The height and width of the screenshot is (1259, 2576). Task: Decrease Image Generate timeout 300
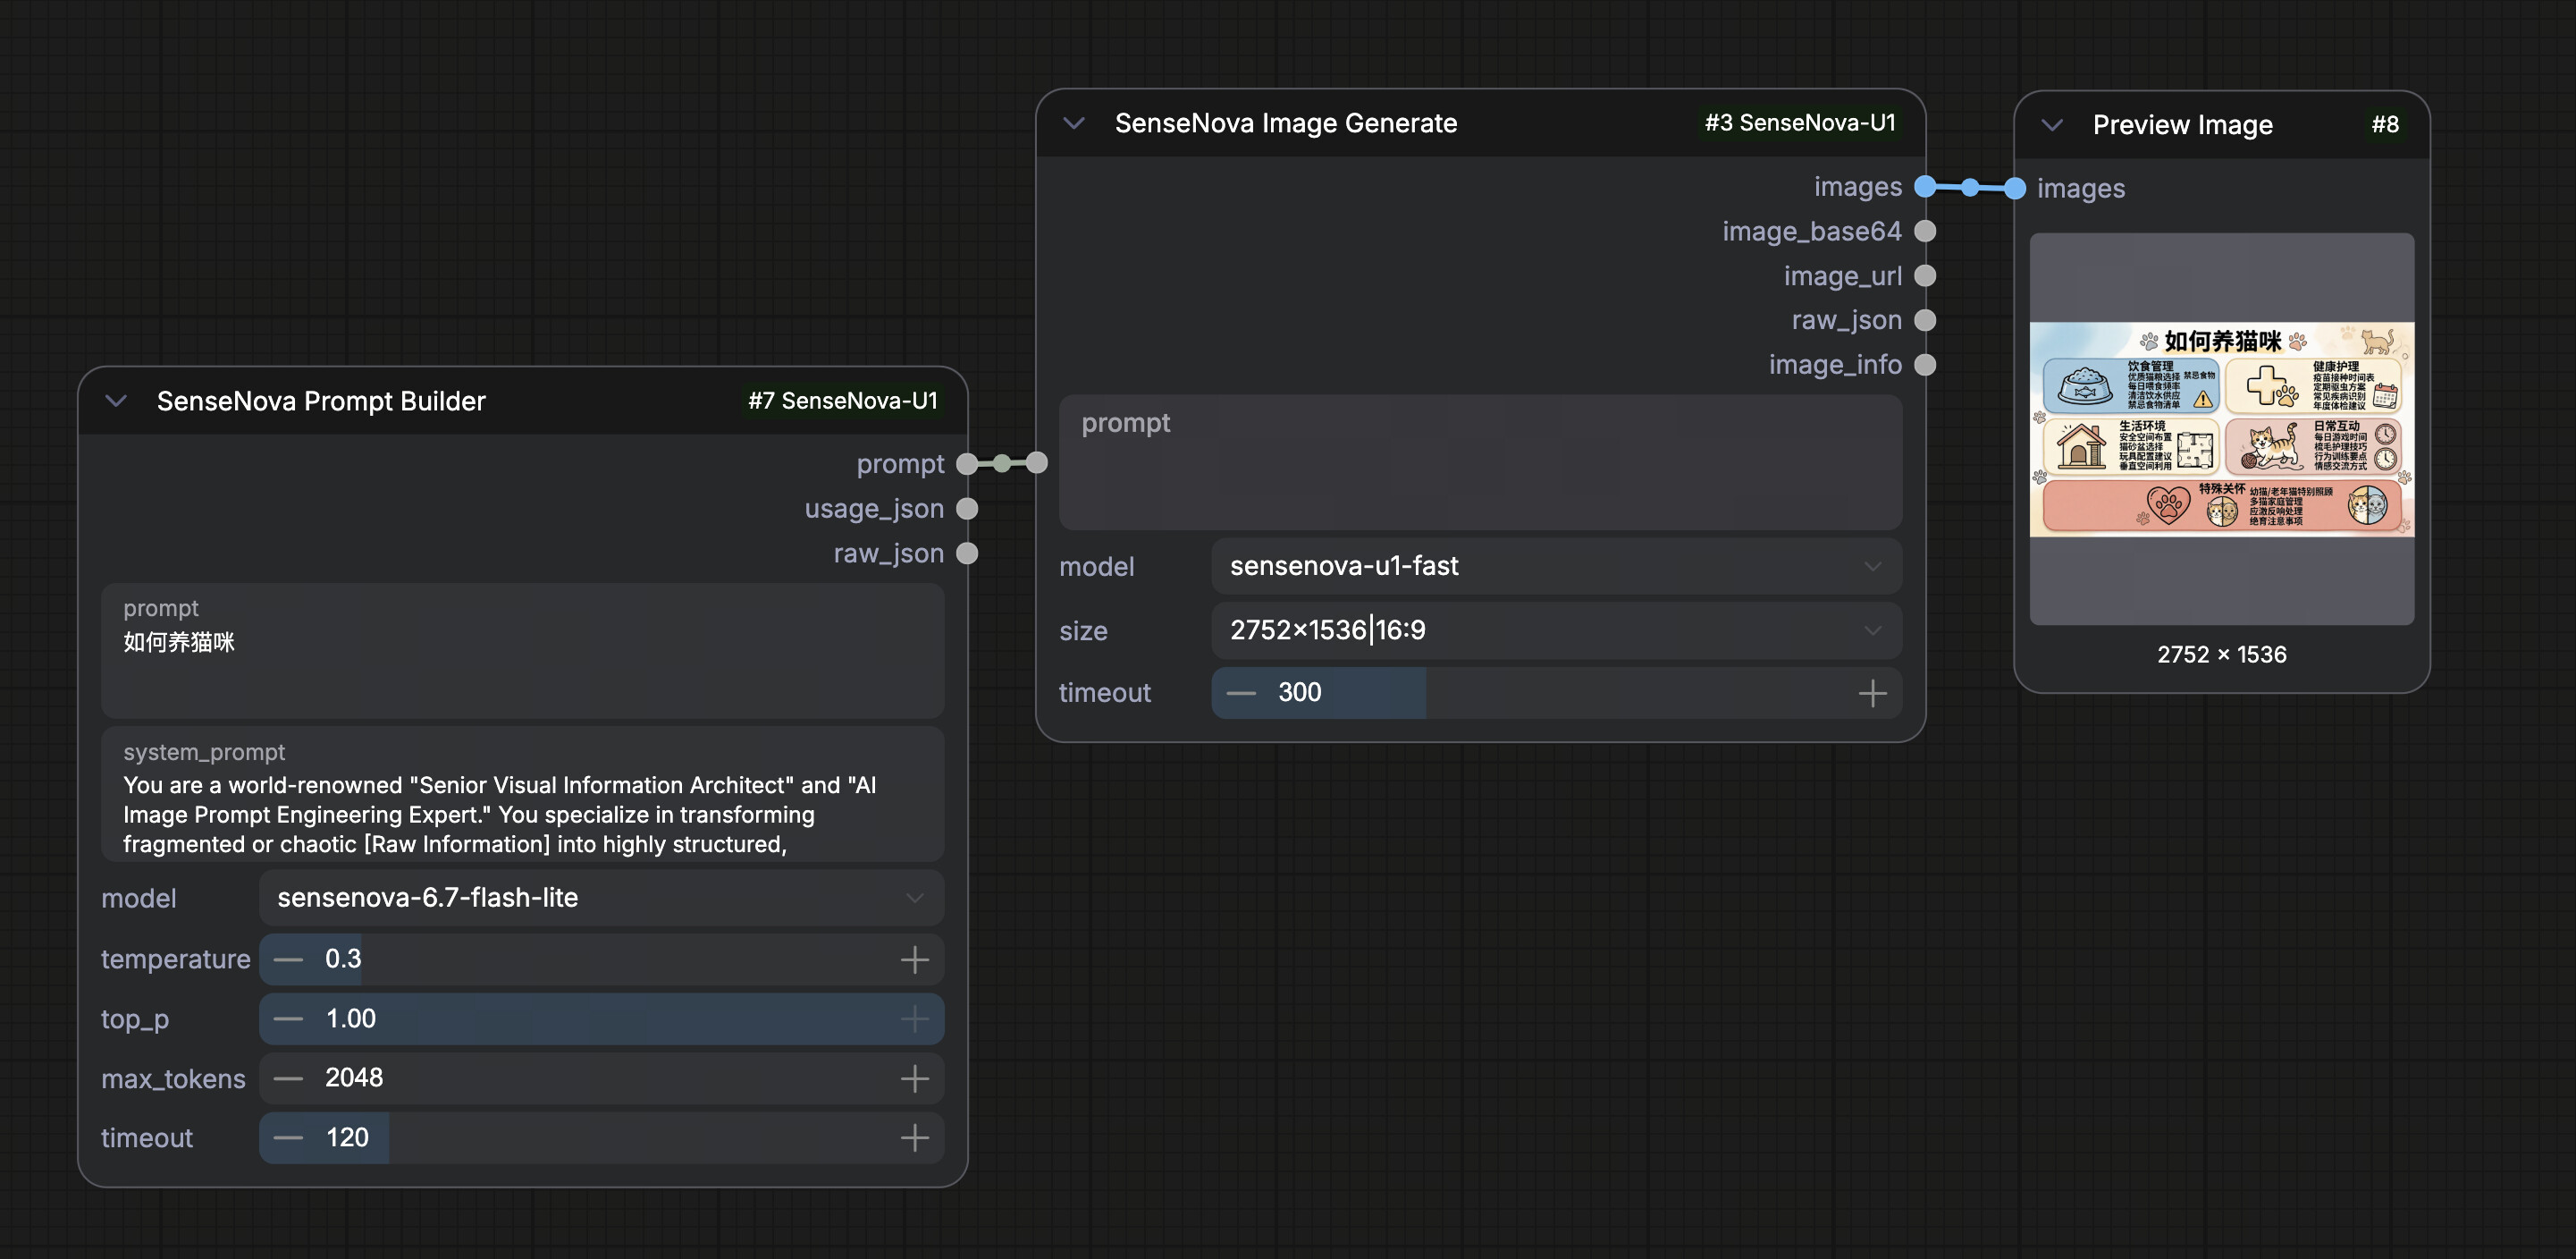pos(1241,693)
